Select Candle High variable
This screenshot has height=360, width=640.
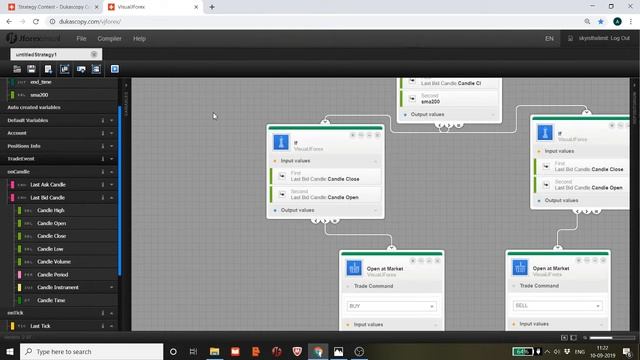coord(51,210)
